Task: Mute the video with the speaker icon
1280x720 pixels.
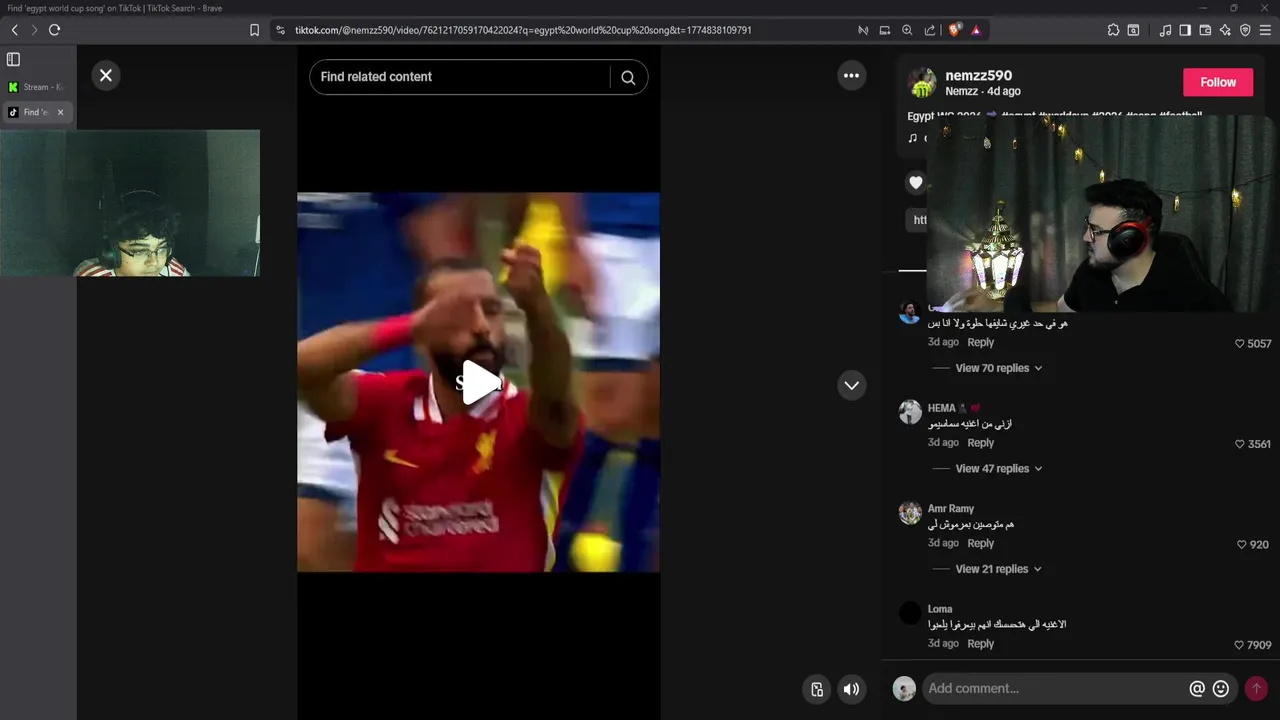Action: [851, 688]
